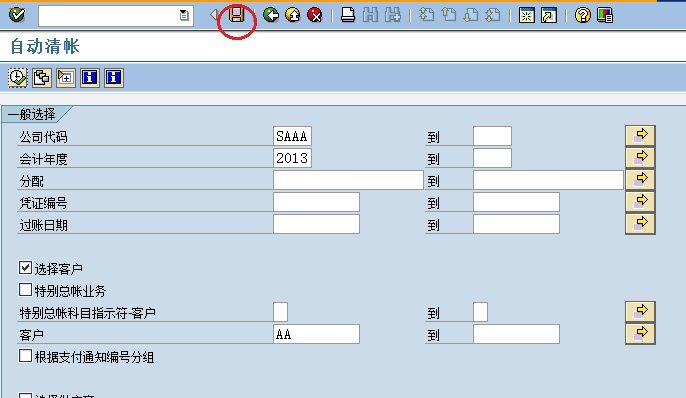The width and height of the screenshot is (686, 398).
Task: Check the 根据支付通知编号分组 checkbox
Action: point(25,356)
